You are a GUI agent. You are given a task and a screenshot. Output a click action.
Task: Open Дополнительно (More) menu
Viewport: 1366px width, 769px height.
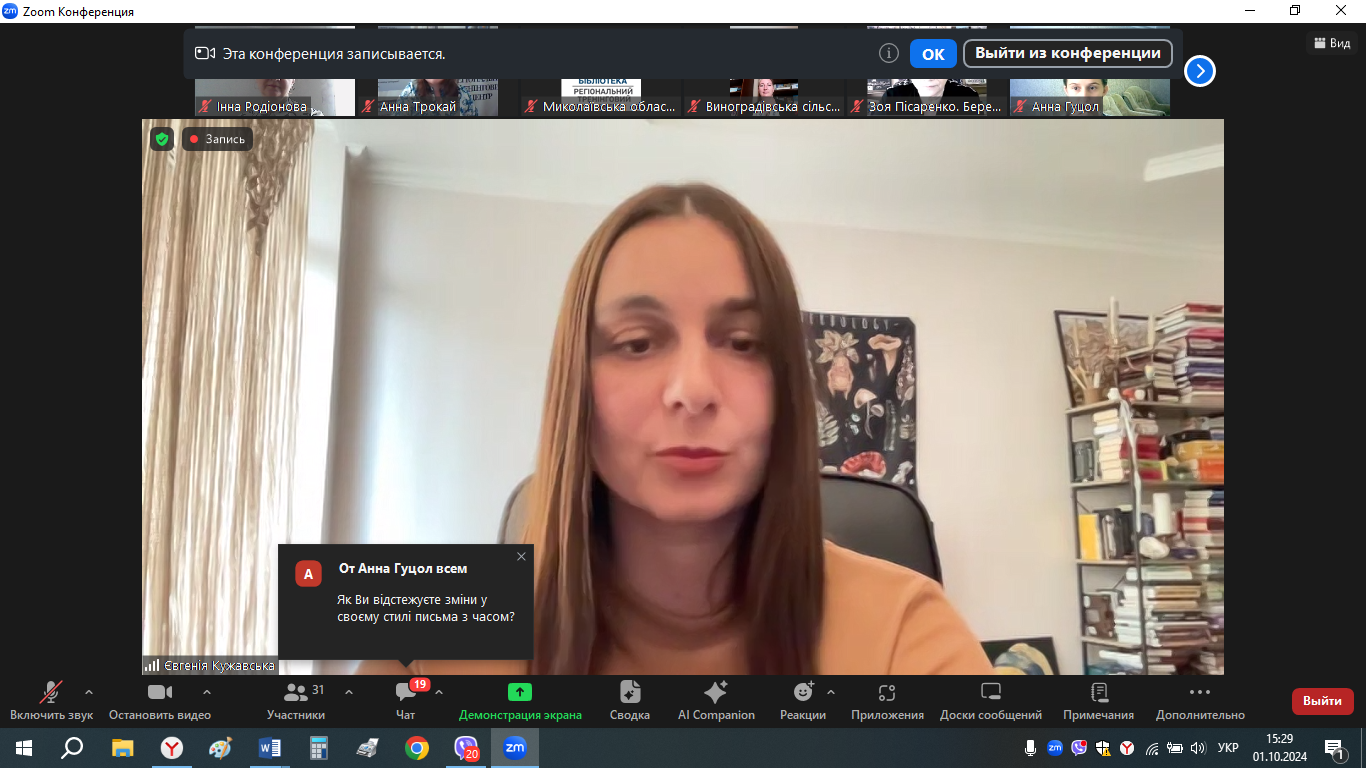1200,700
